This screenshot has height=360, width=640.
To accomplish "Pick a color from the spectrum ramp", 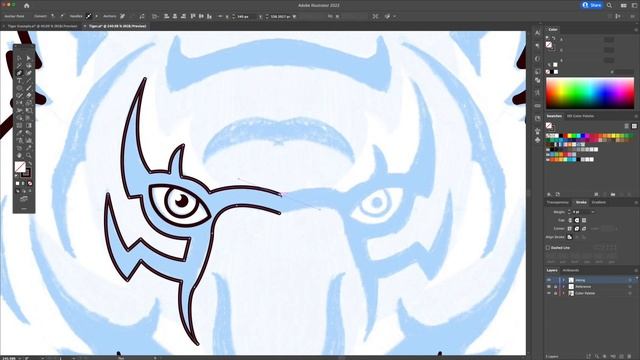I will [590, 93].
